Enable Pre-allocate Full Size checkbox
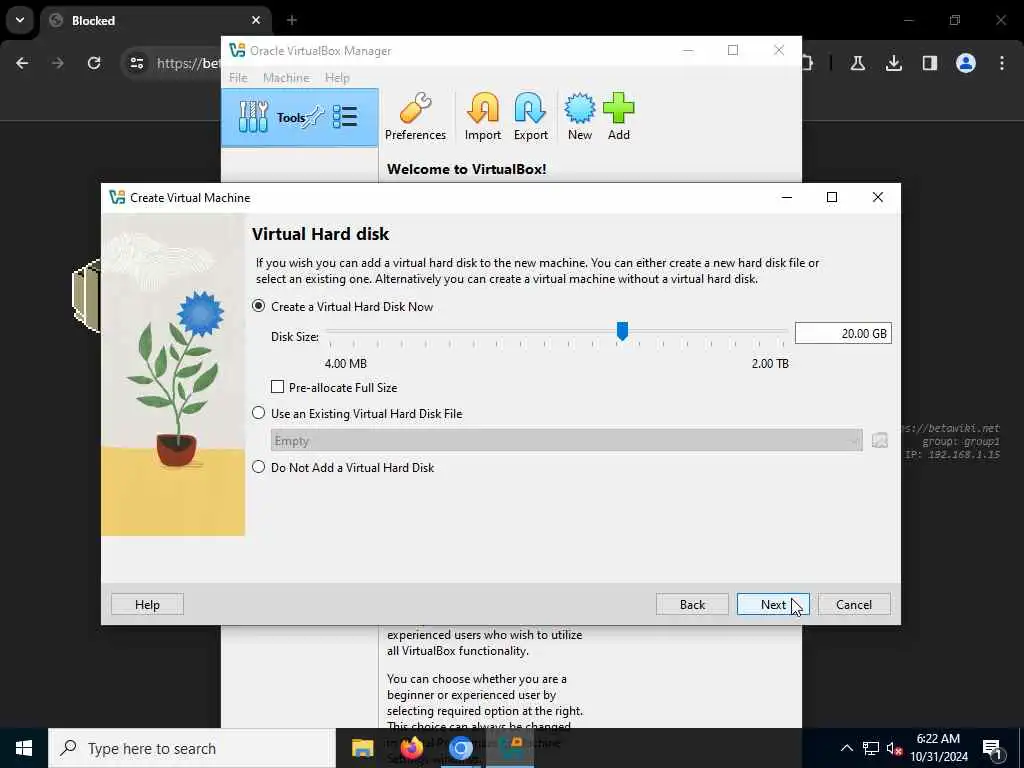This screenshot has height=768, width=1024. coord(278,387)
